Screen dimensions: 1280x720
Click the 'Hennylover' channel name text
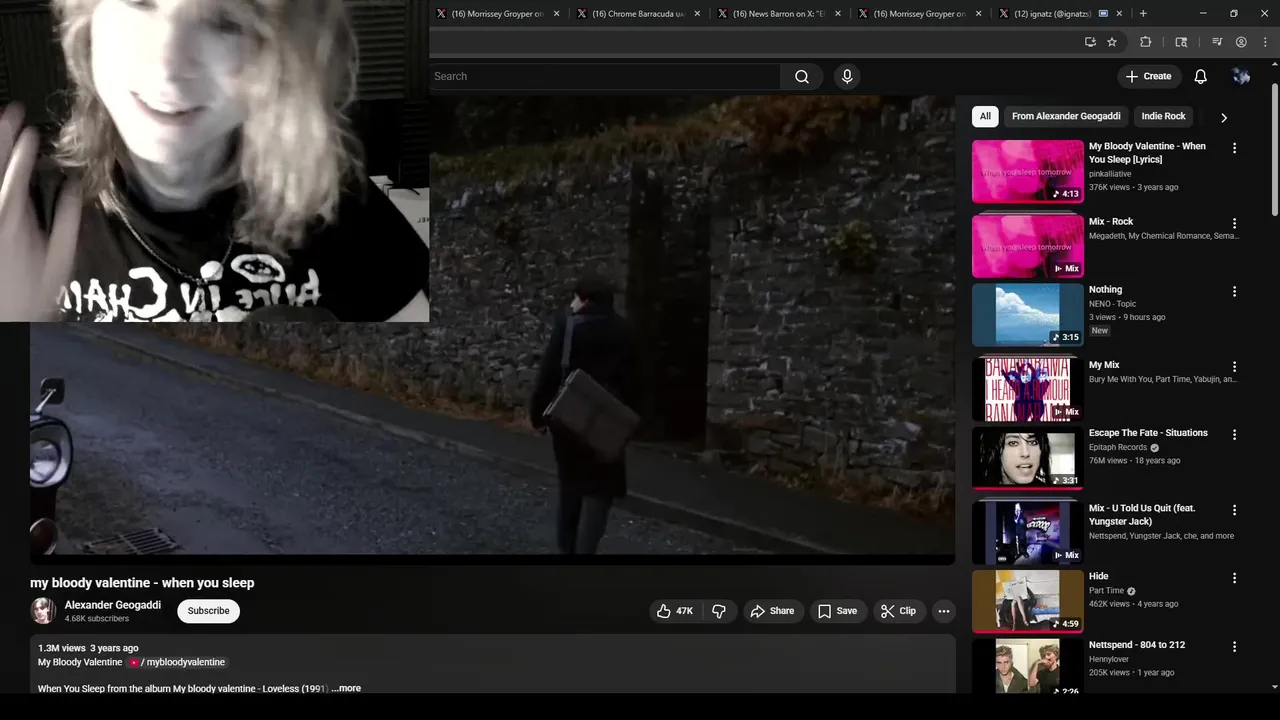[1111, 659]
